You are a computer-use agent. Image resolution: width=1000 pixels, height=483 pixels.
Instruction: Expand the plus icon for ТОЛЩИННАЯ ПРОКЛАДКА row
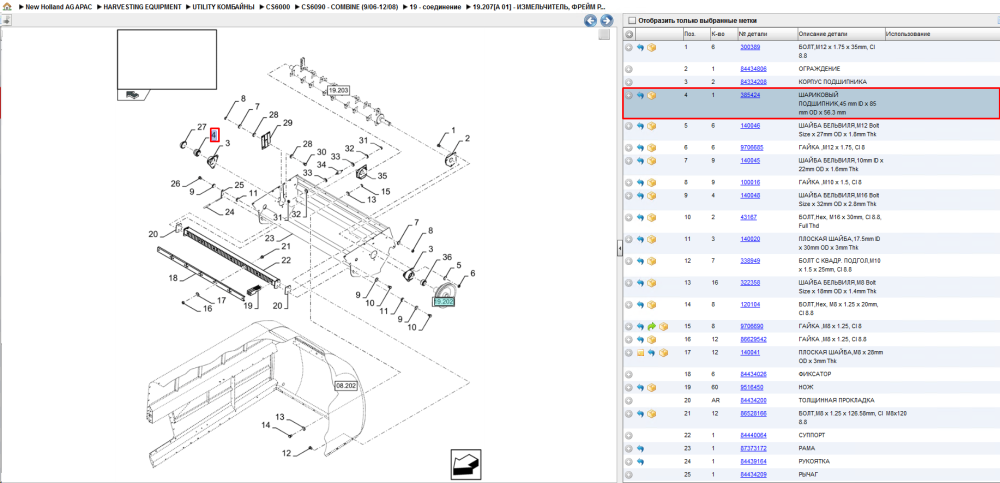click(629, 401)
